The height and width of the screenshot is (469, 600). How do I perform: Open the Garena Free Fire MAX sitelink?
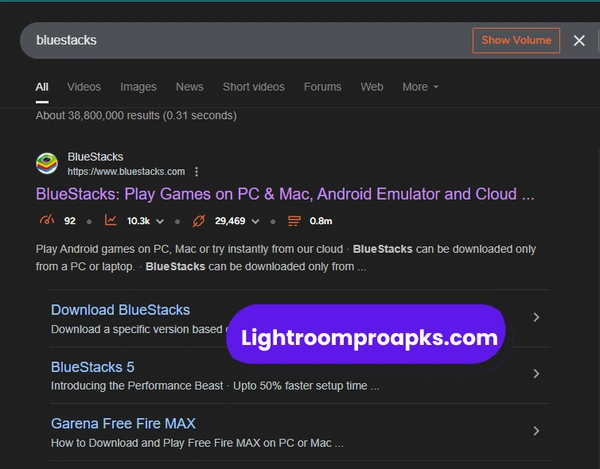click(123, 423)
